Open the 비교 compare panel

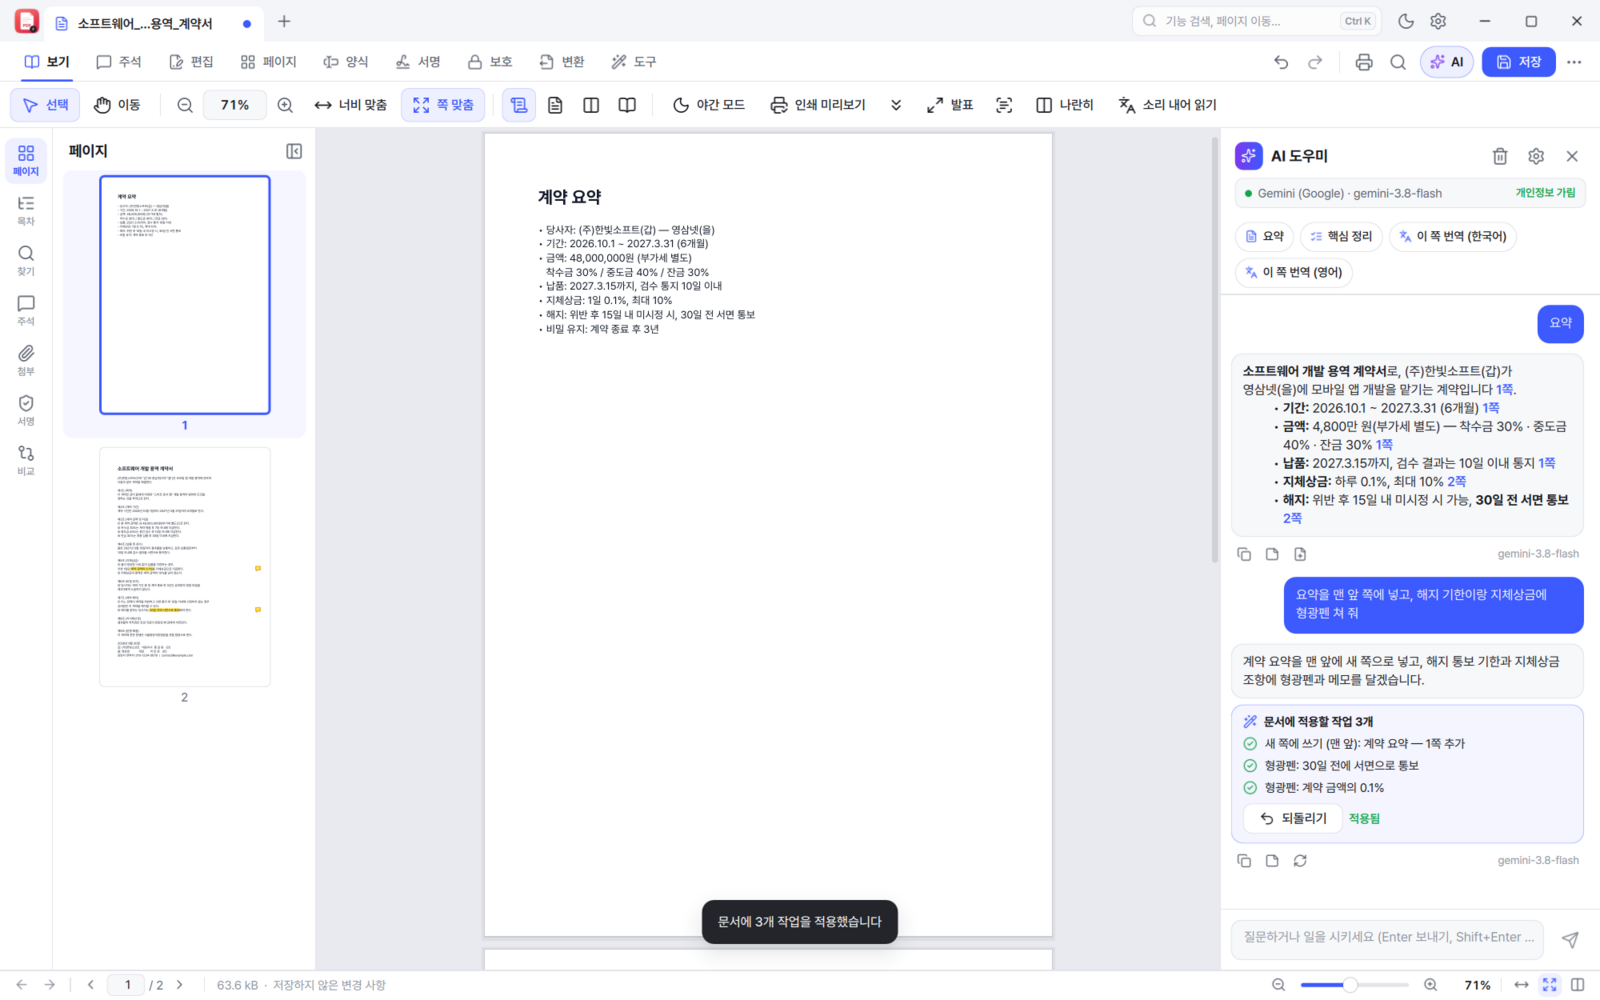[26, 460]
